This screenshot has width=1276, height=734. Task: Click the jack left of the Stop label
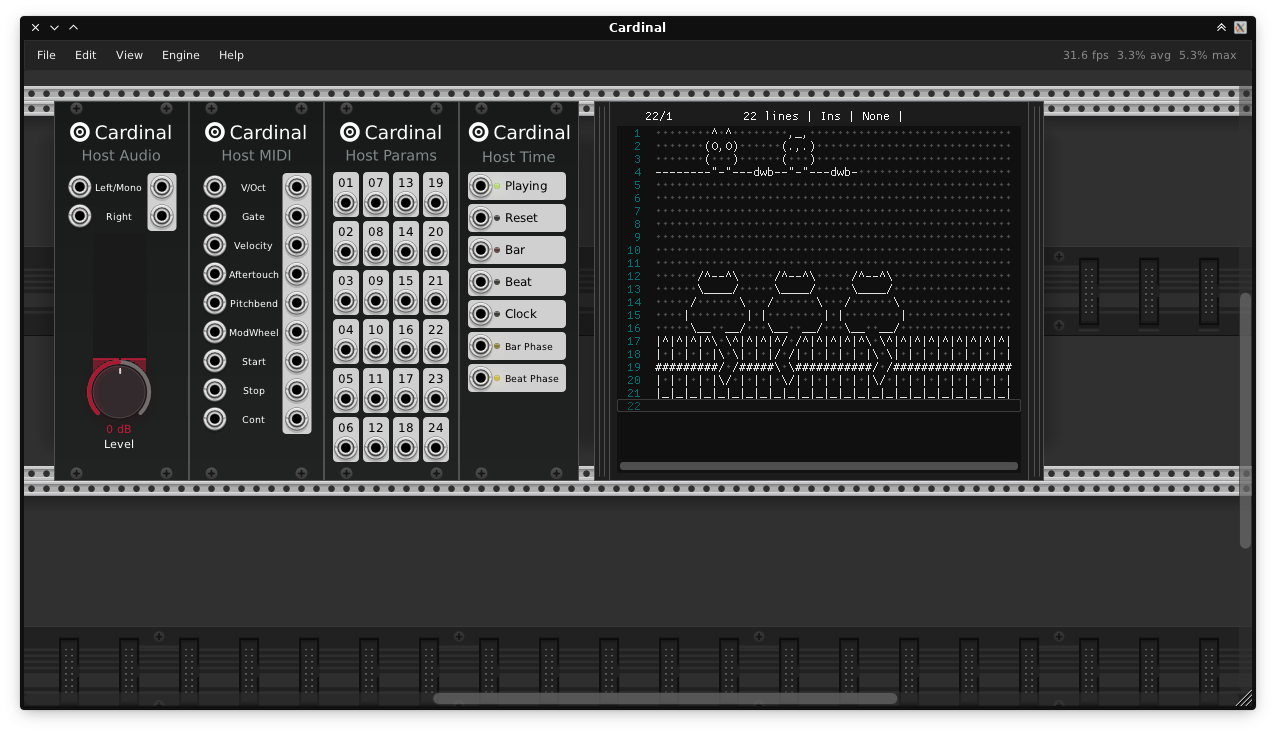click(215, 390)
